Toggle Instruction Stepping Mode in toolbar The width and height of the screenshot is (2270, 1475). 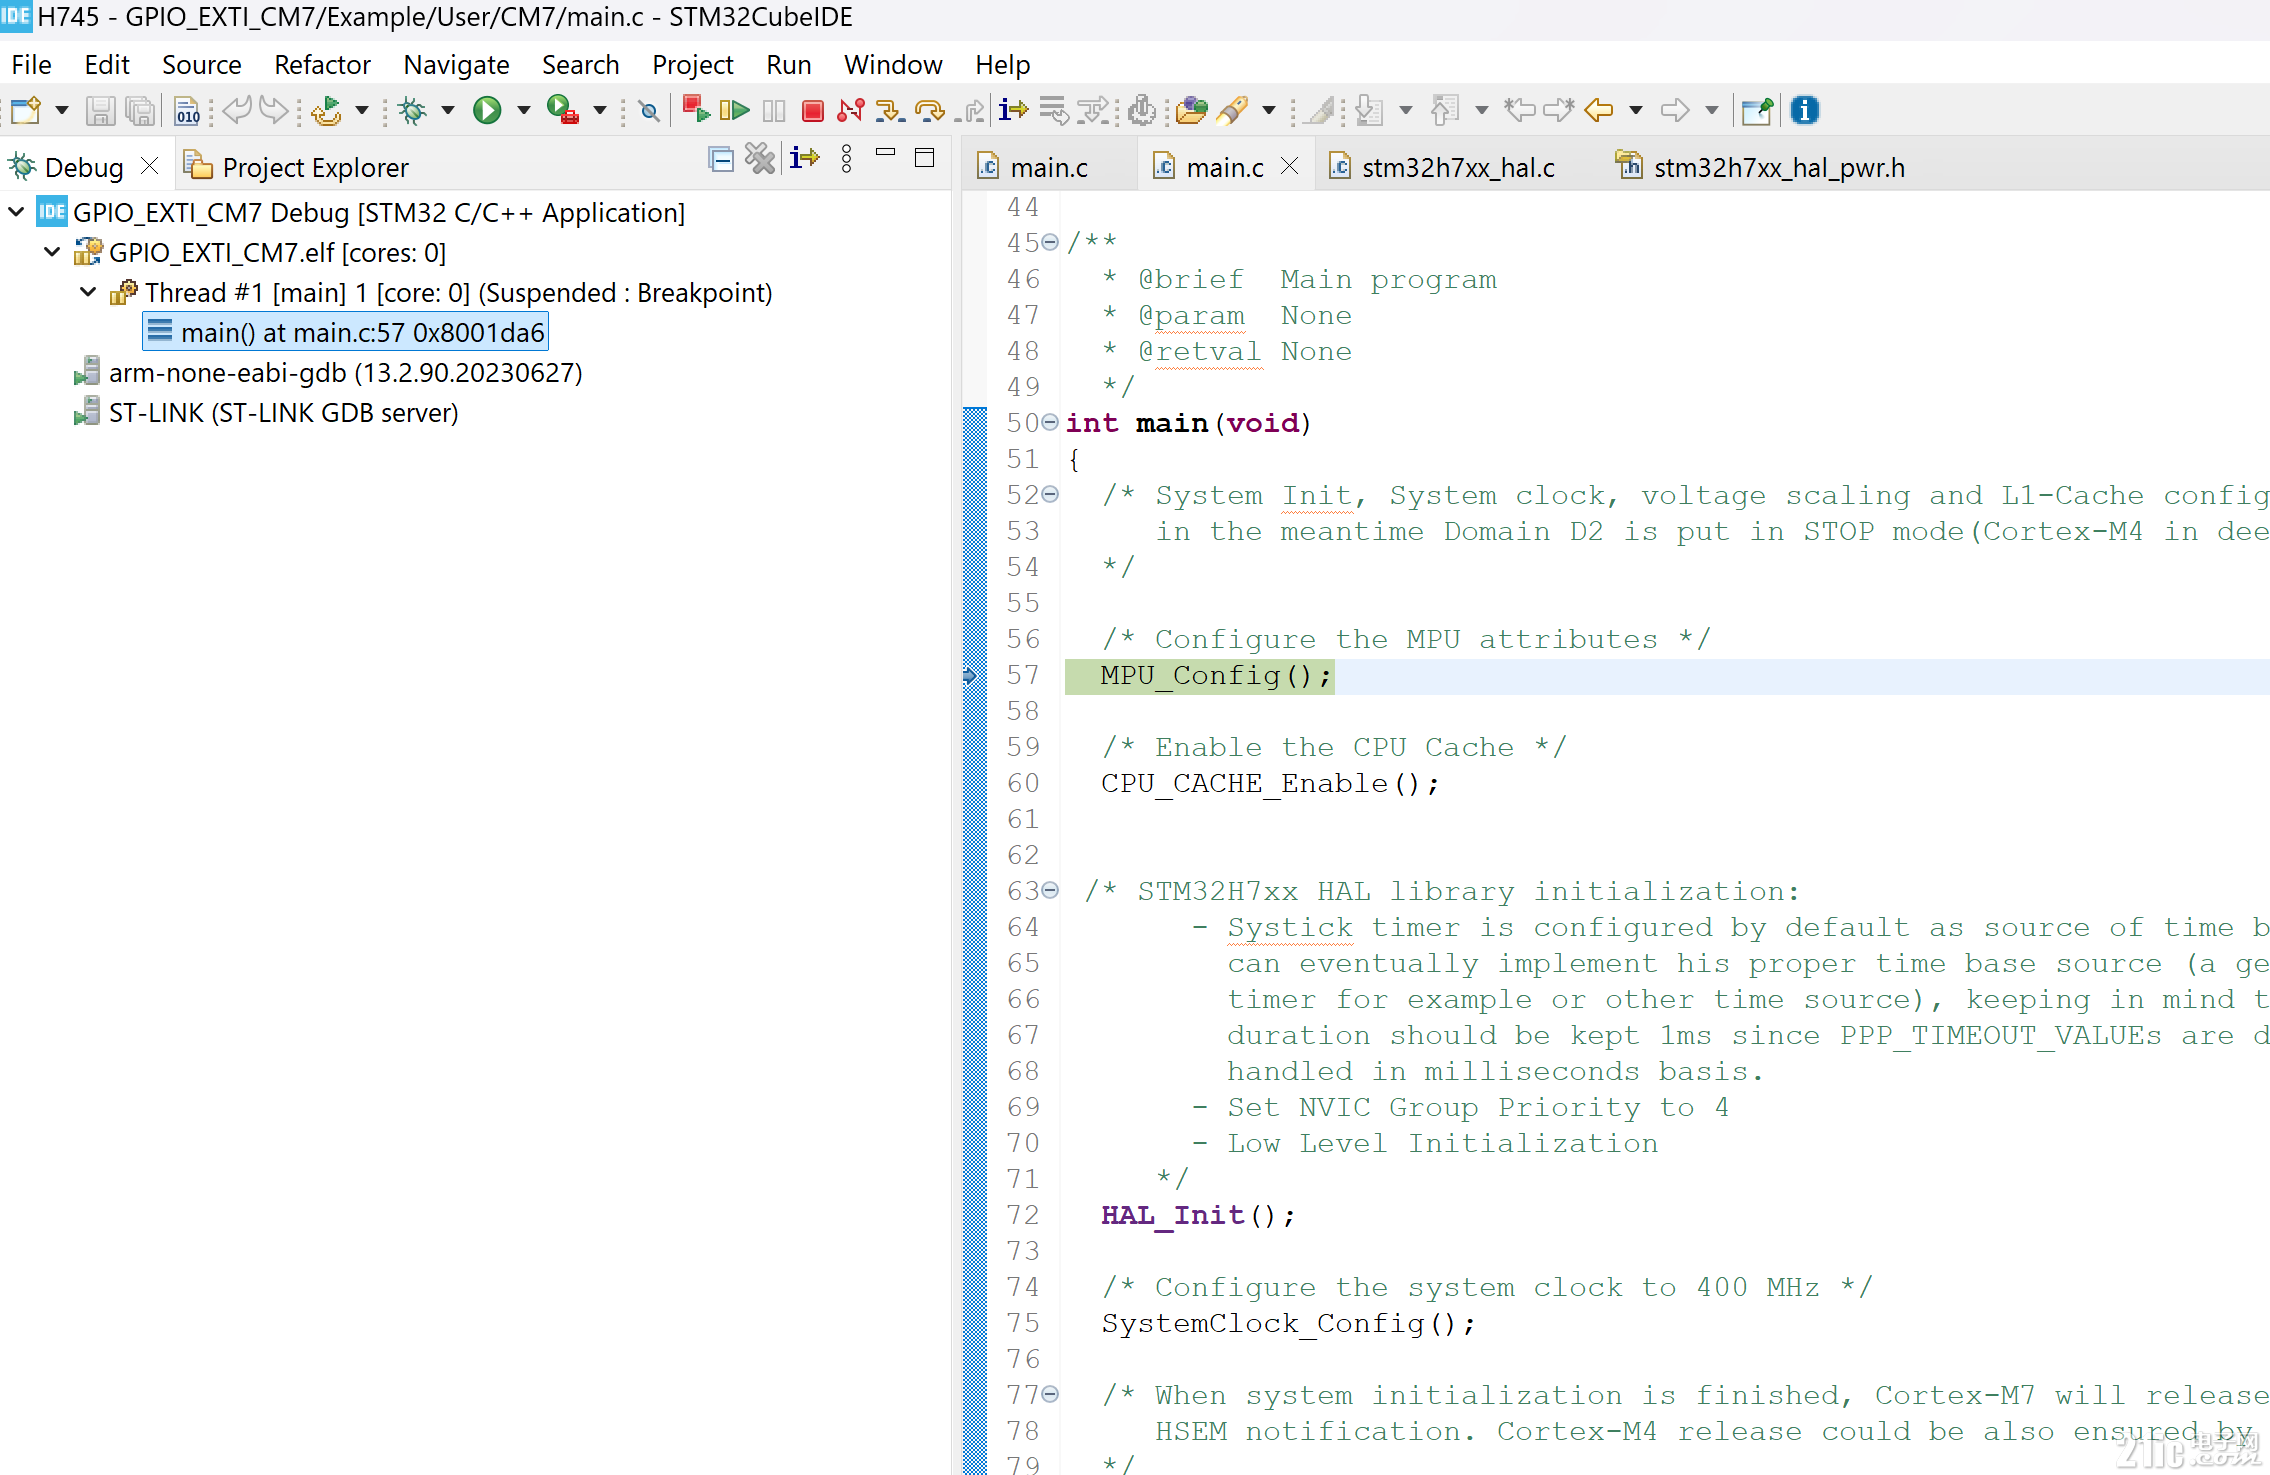1013,110
